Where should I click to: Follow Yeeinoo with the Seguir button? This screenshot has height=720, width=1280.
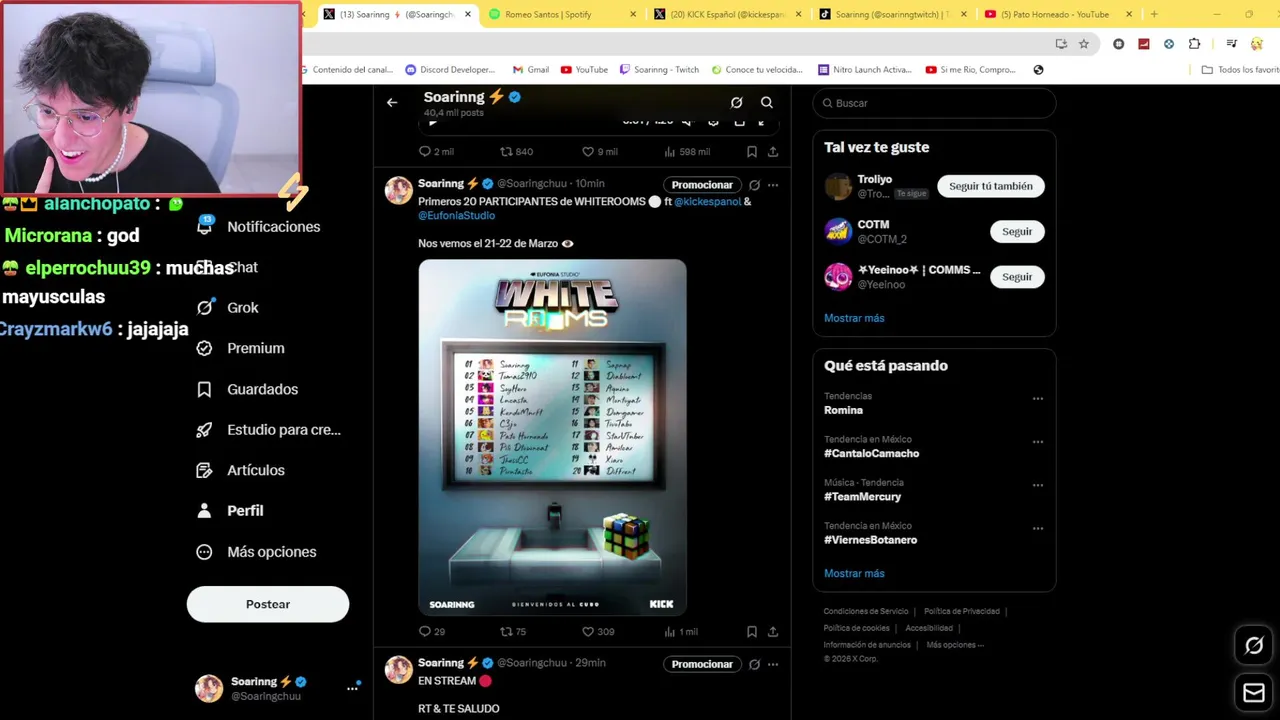pyautogui.click(x=1017, y=277)
